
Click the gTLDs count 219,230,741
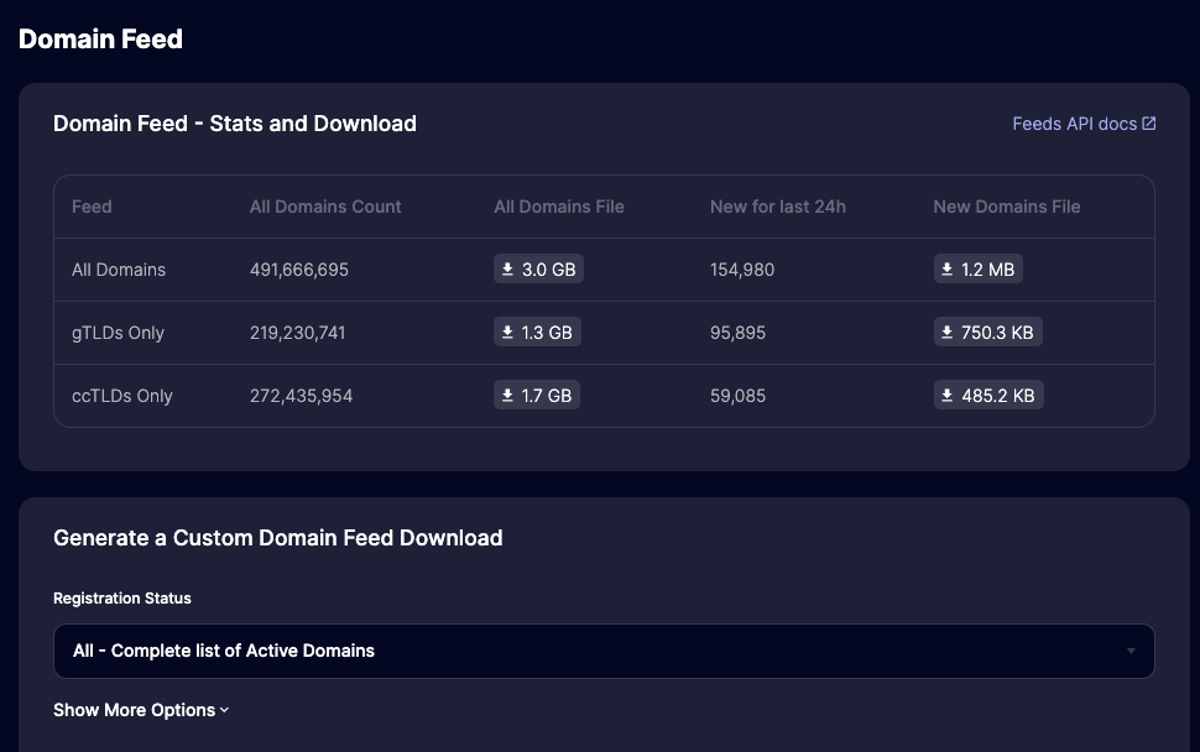pyautogui.click(x=298, y=333)
